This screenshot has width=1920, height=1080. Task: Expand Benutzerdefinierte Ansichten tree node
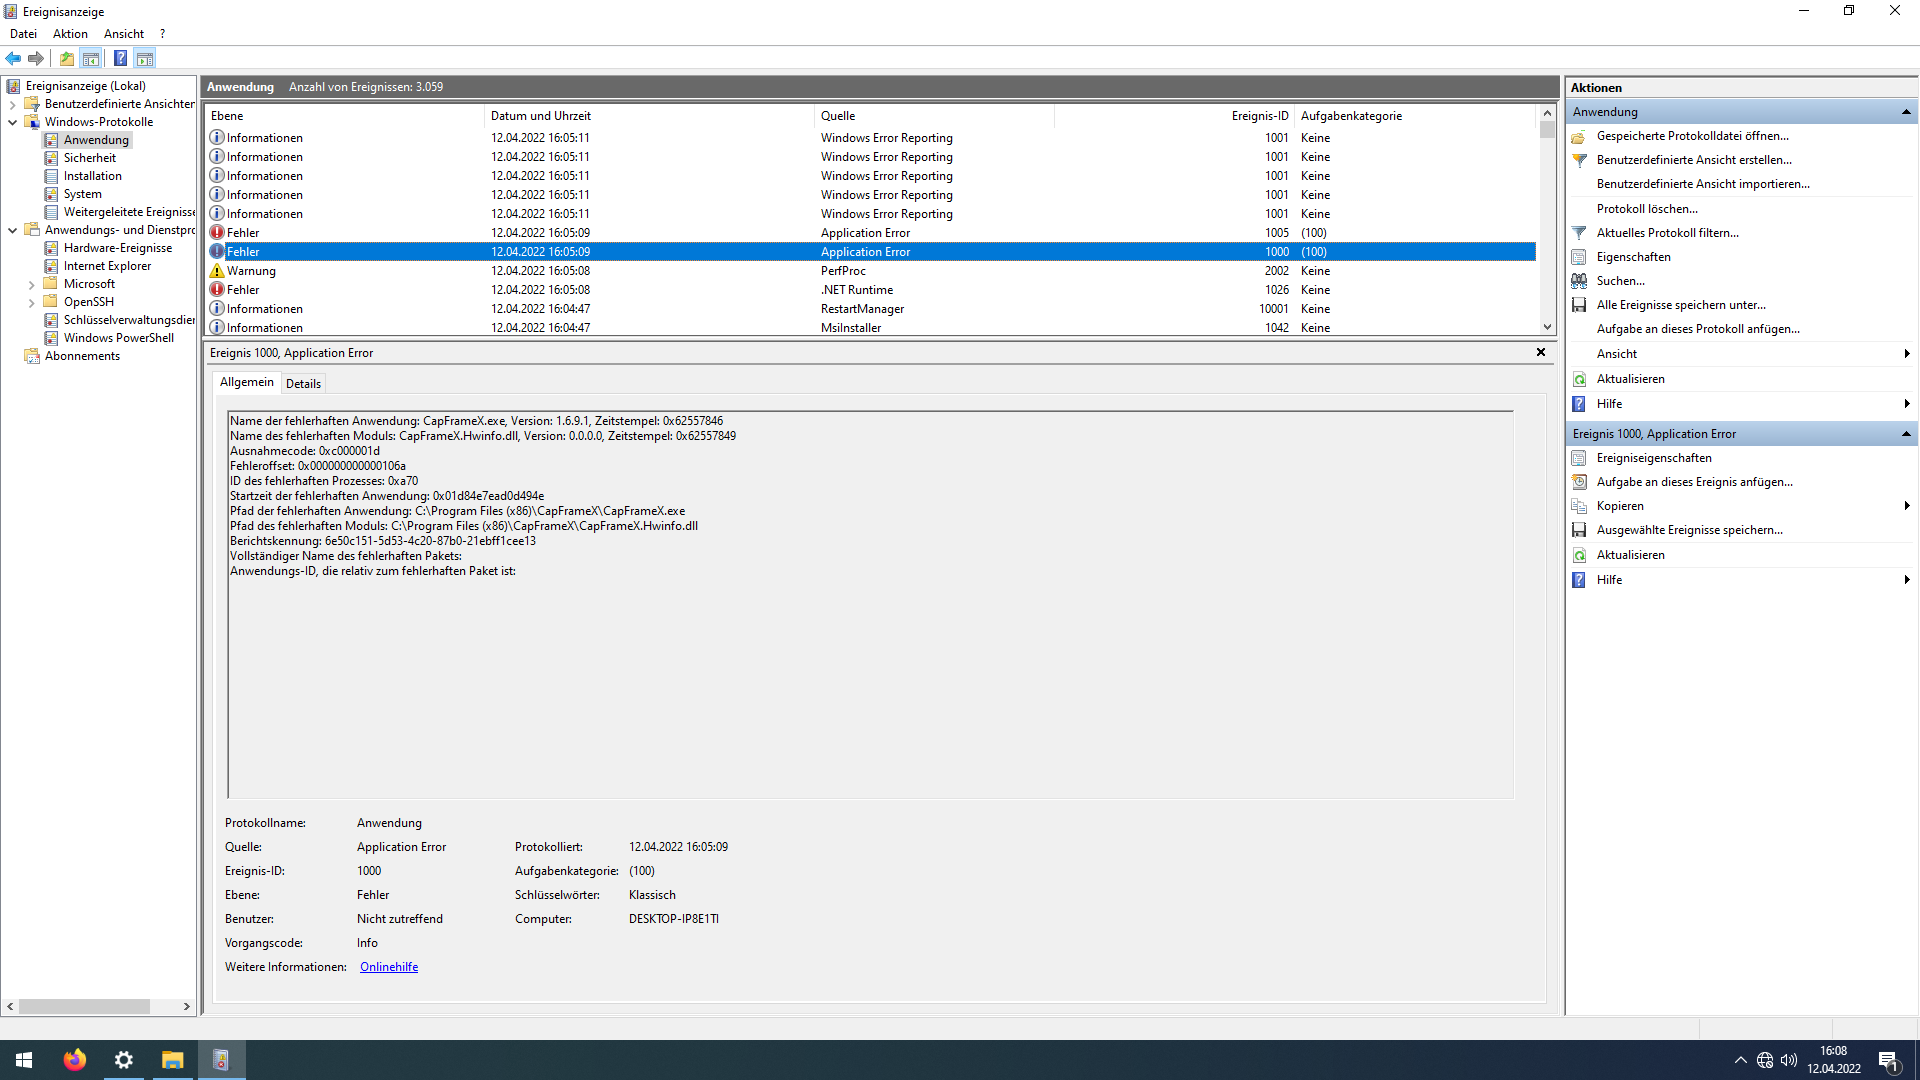tap(12, 104)
